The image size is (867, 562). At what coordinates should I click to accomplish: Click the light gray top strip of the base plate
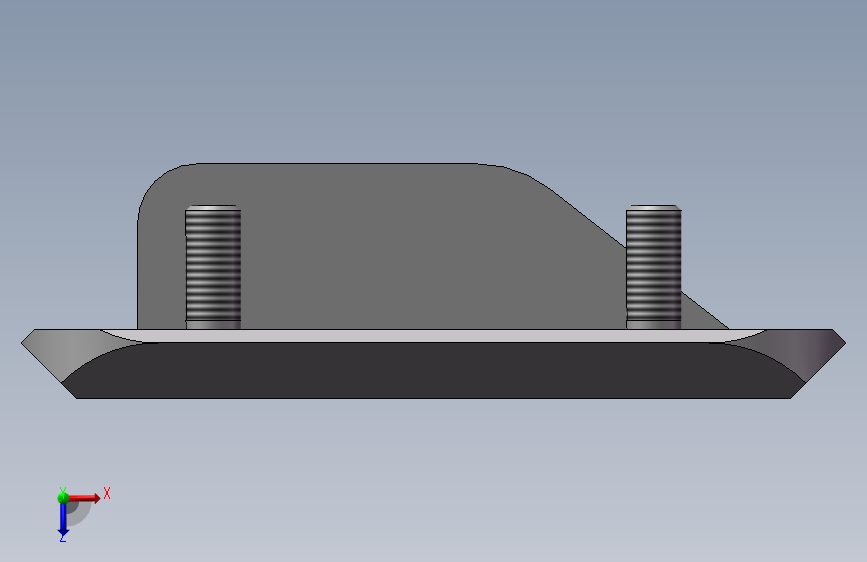tap(434, 335)
